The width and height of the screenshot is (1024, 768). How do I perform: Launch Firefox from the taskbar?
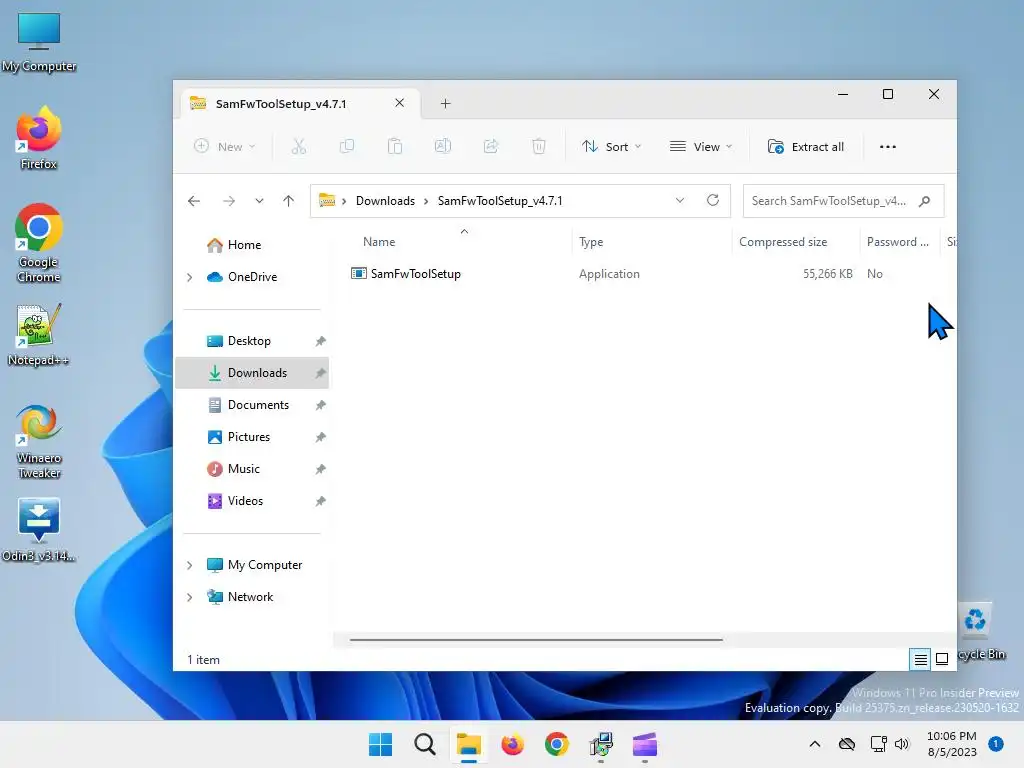[513, 744]
